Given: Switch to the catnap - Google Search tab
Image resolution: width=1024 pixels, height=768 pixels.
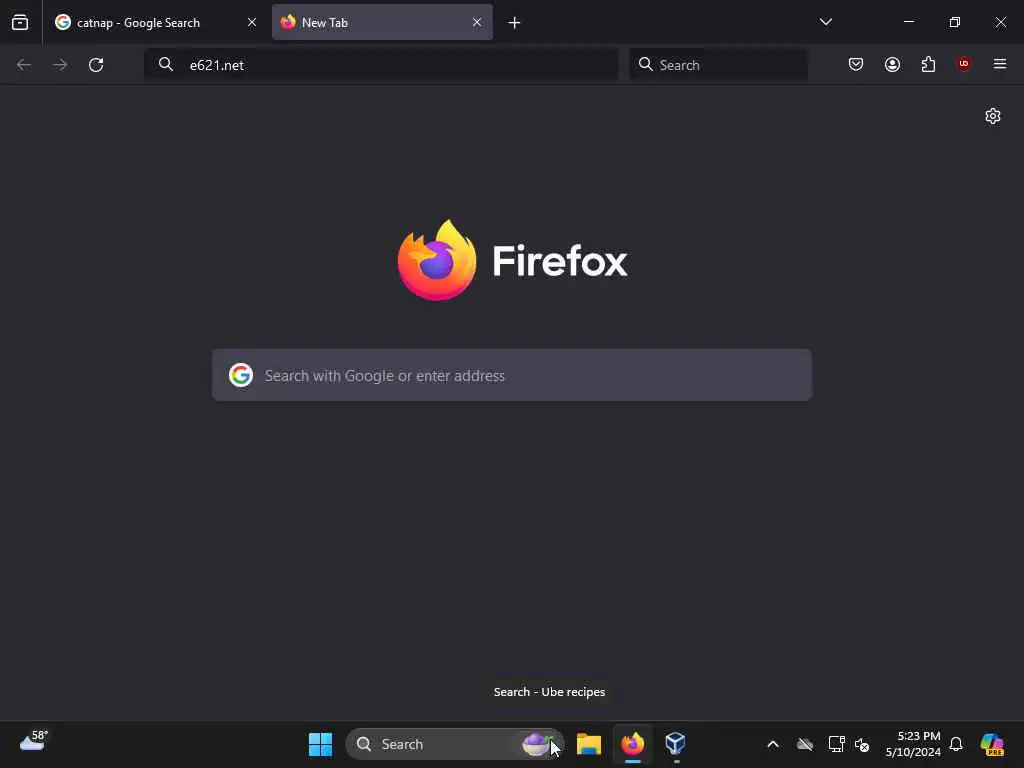Looking at the screenshot, I should point(156,22).
